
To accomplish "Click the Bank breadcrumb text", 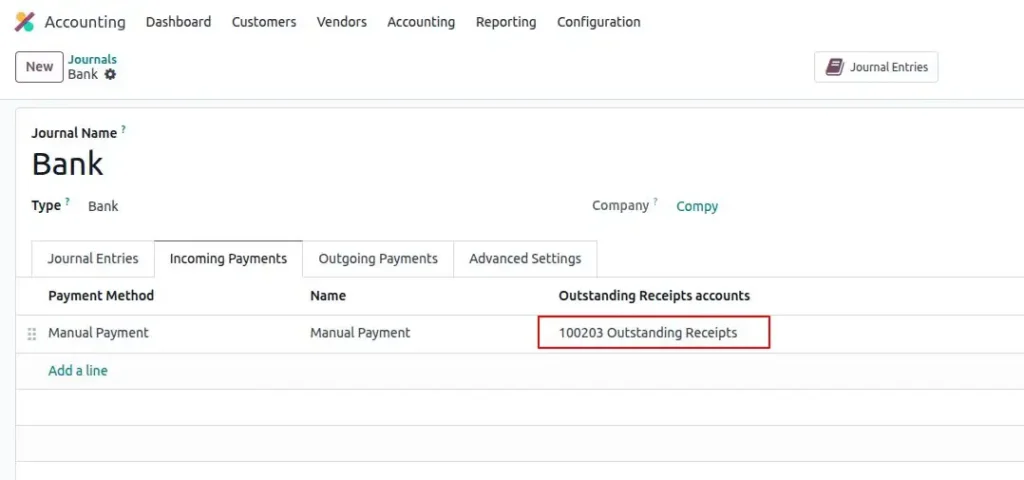I will pyautogui.click(x=83, y=74).
